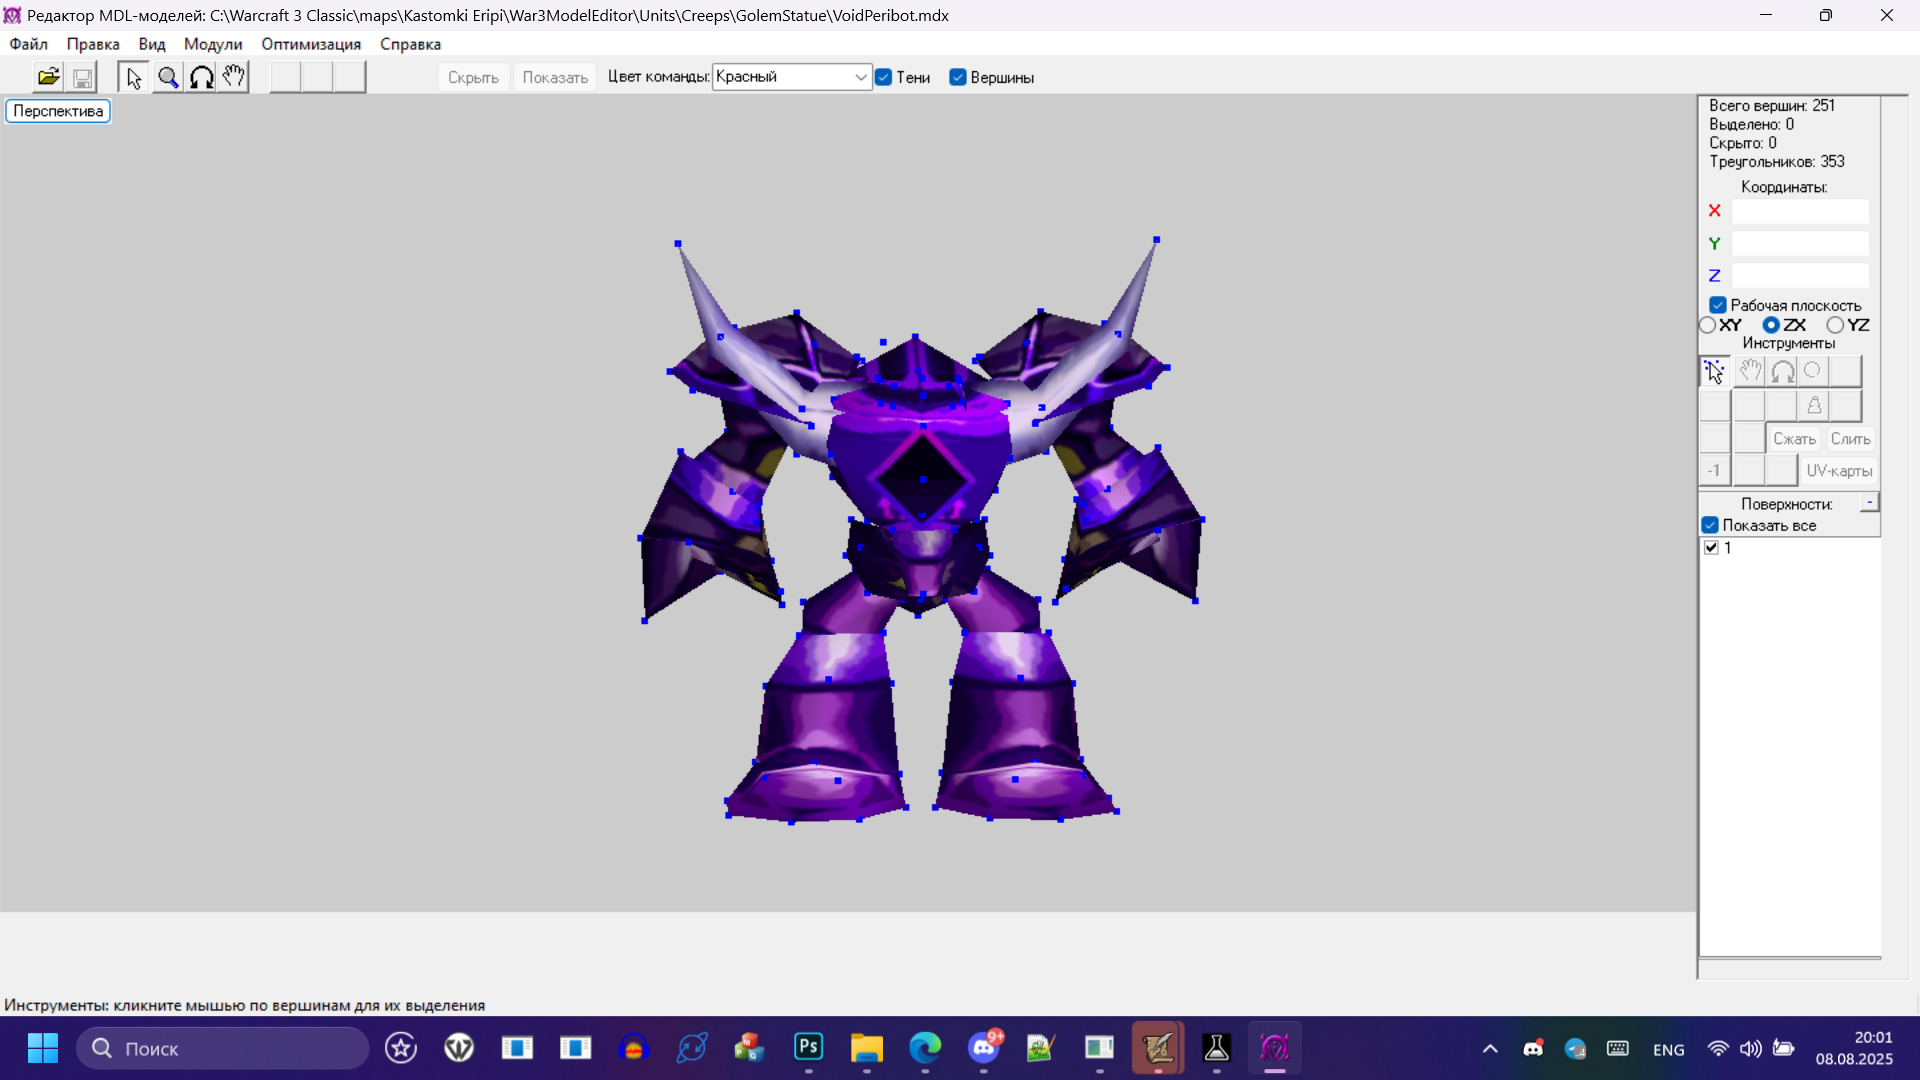Toggle the Вершины checkbox
This screenshot has width=1920, height=1080.
(958, 77)
